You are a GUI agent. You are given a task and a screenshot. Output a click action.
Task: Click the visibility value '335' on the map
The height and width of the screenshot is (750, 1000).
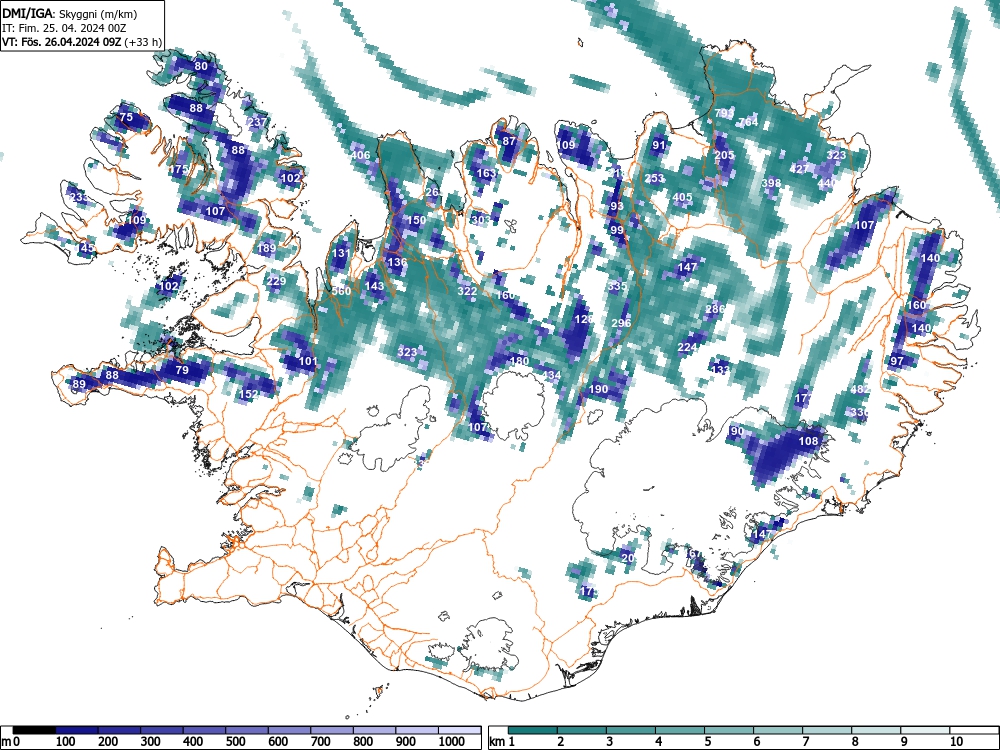tap(617, 286)
